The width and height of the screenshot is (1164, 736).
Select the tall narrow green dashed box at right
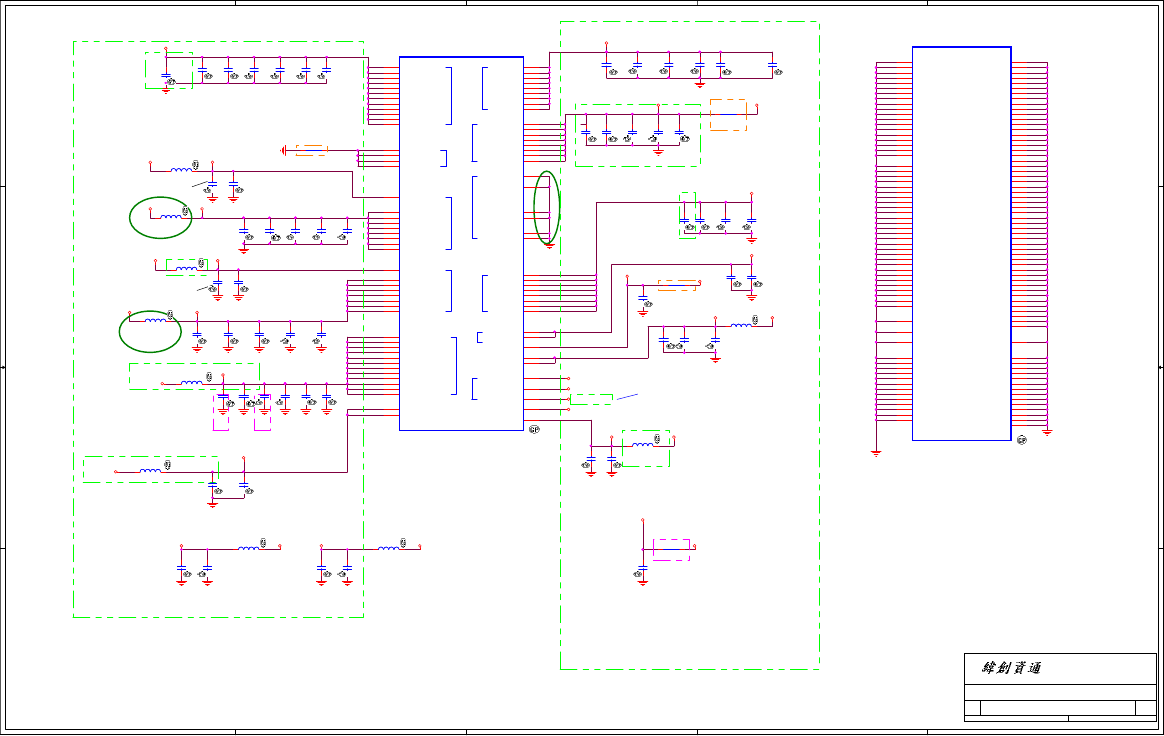pyautogui.click(x=687, y=215)
